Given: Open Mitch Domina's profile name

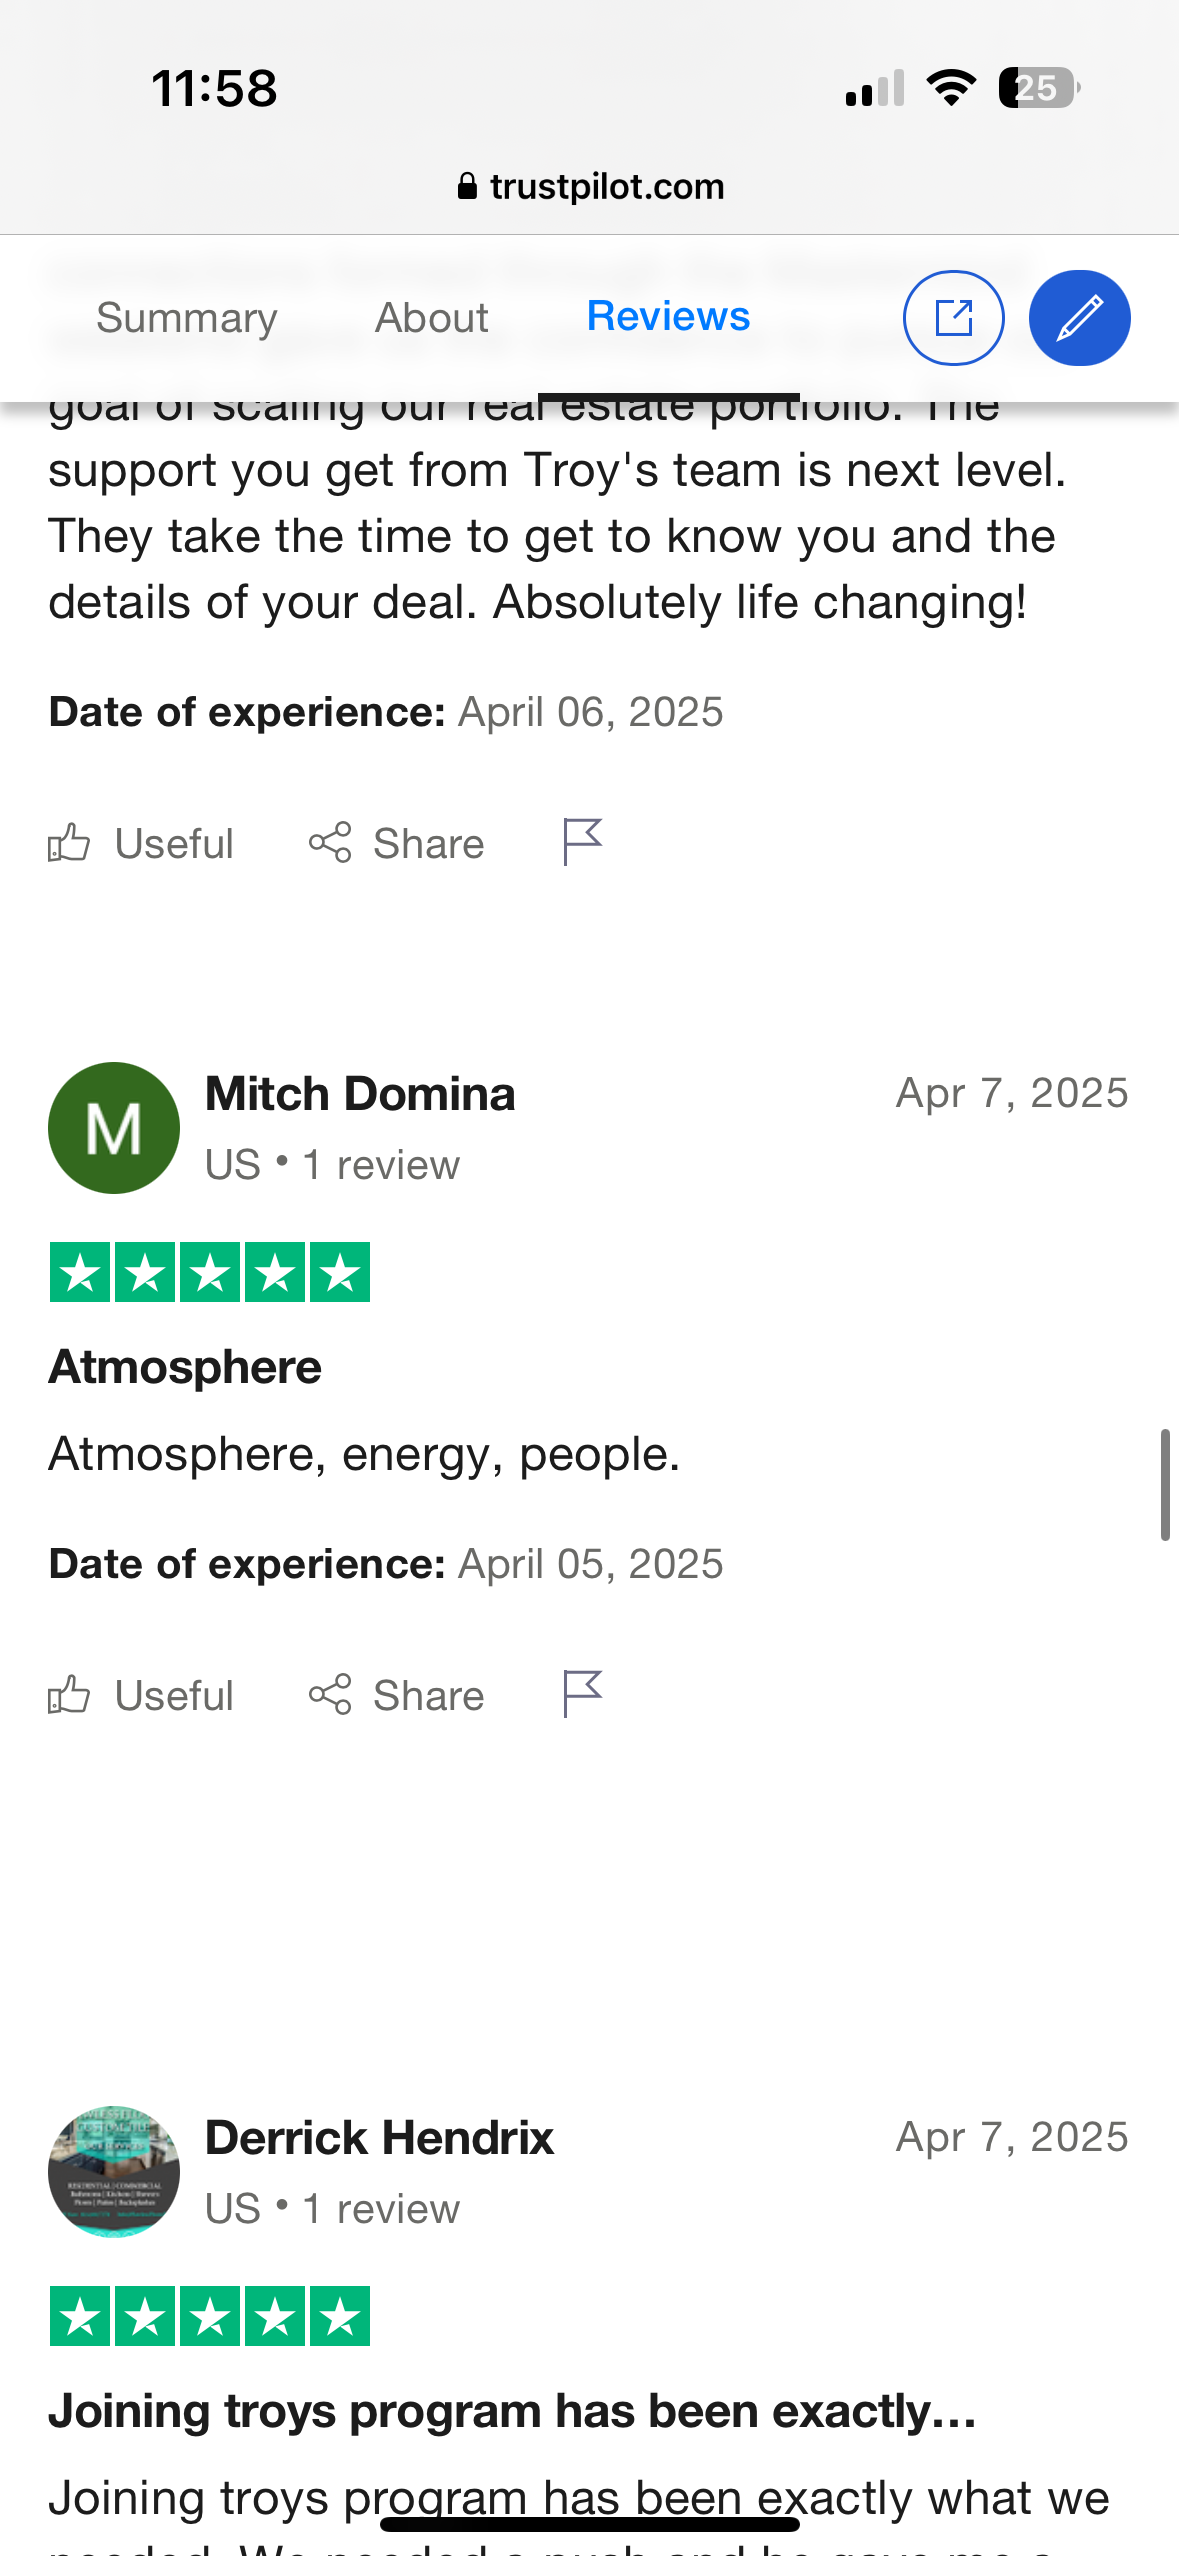Looking at the screenshot, I should point(360,1094).
